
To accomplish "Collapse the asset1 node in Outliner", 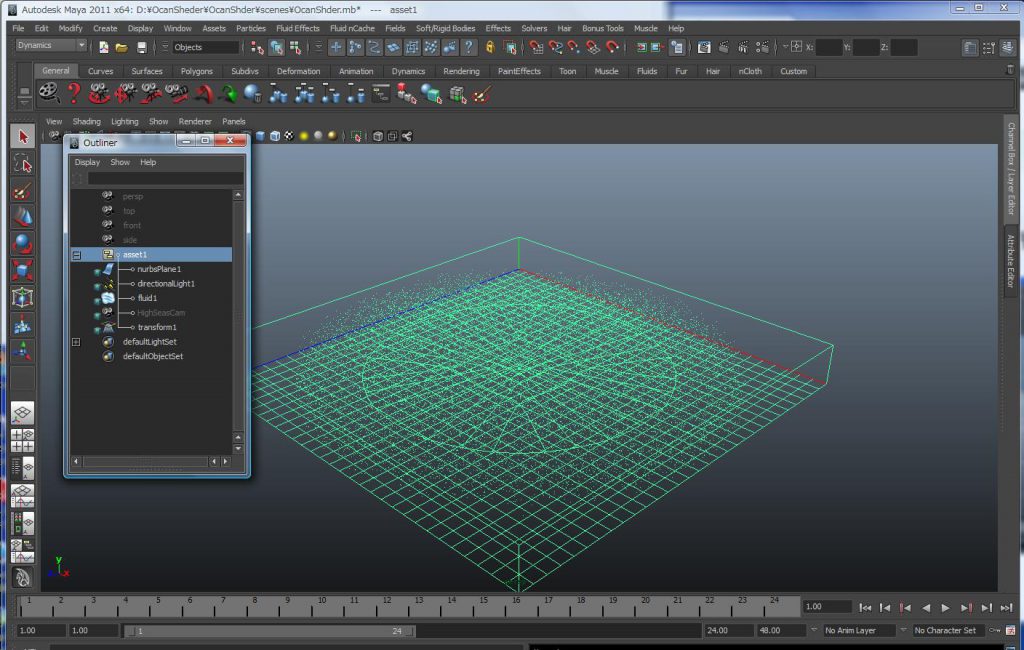I will point(76,255).
